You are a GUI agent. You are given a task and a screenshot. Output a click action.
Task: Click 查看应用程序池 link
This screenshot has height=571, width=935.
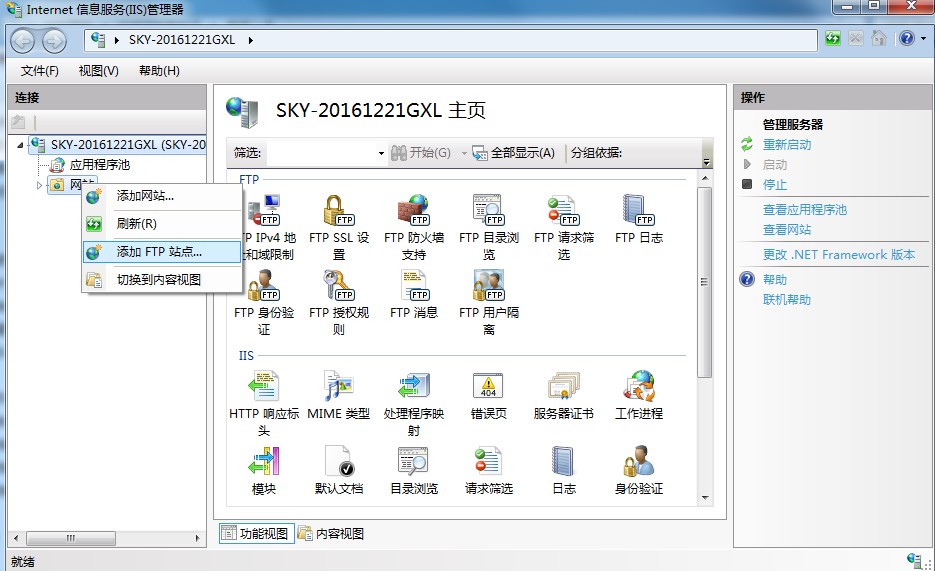click(x=804, y=210)
